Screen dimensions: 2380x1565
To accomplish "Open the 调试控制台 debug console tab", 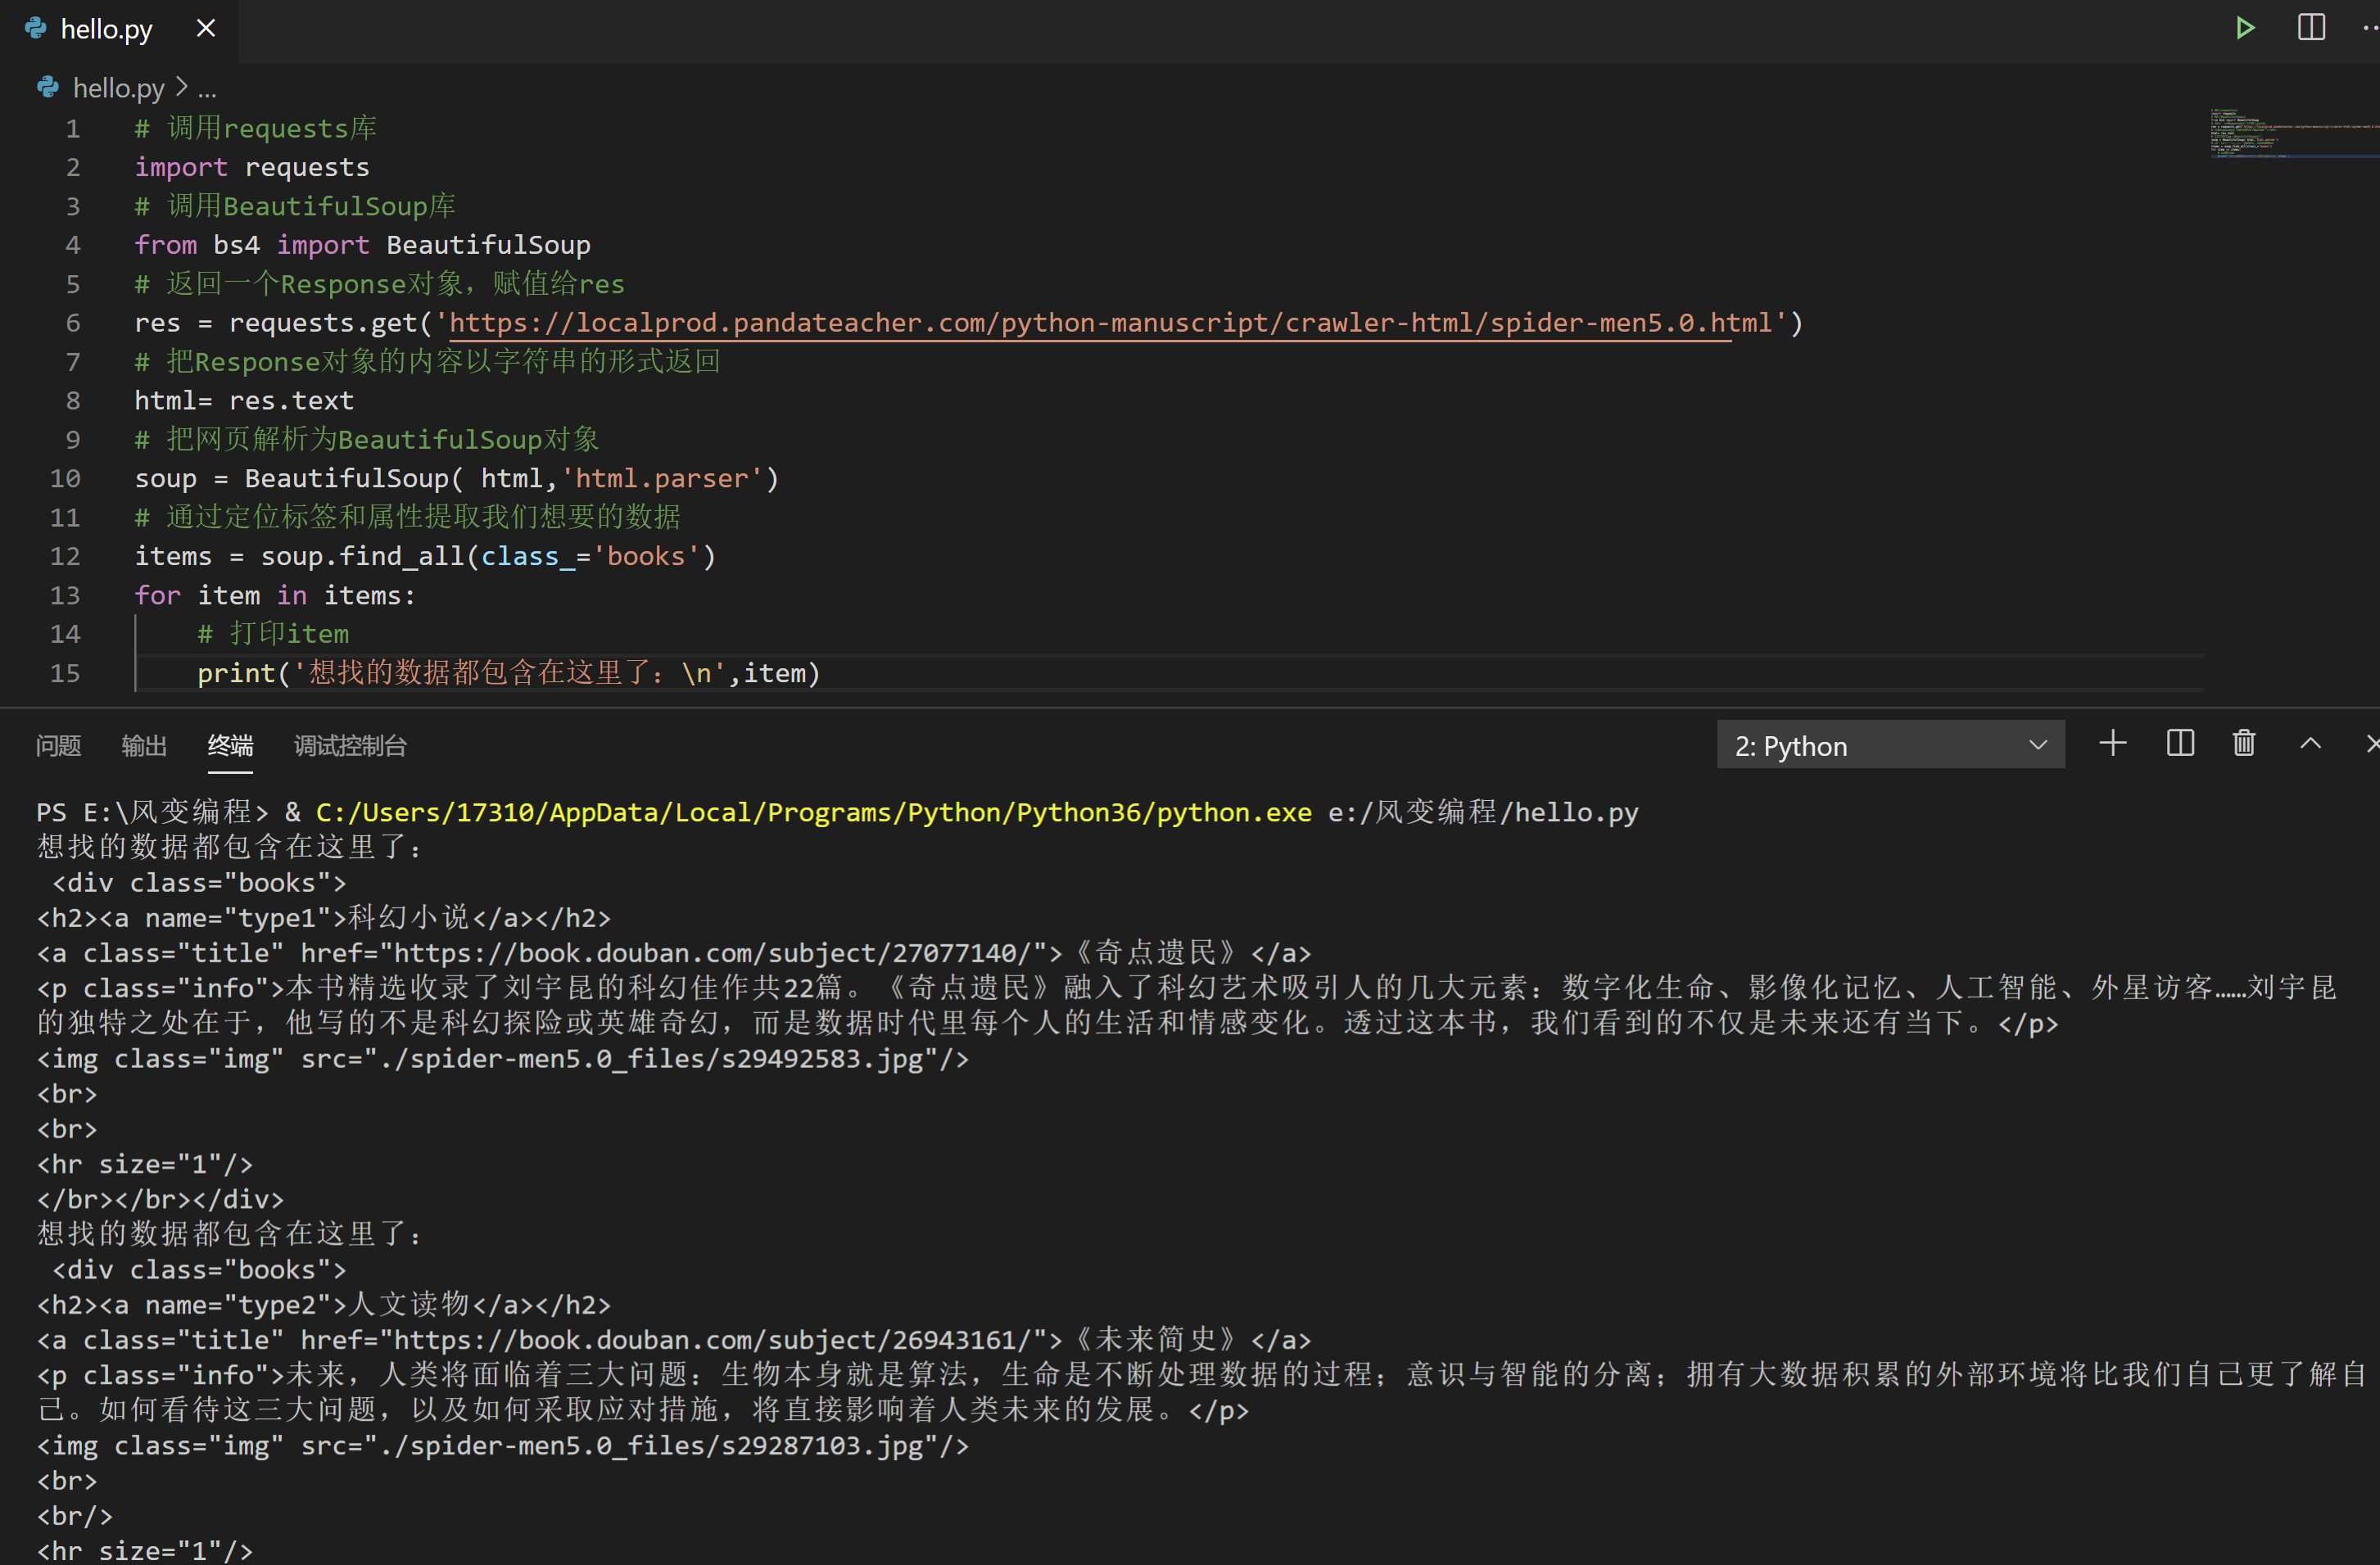I will (x=350, y=745).
